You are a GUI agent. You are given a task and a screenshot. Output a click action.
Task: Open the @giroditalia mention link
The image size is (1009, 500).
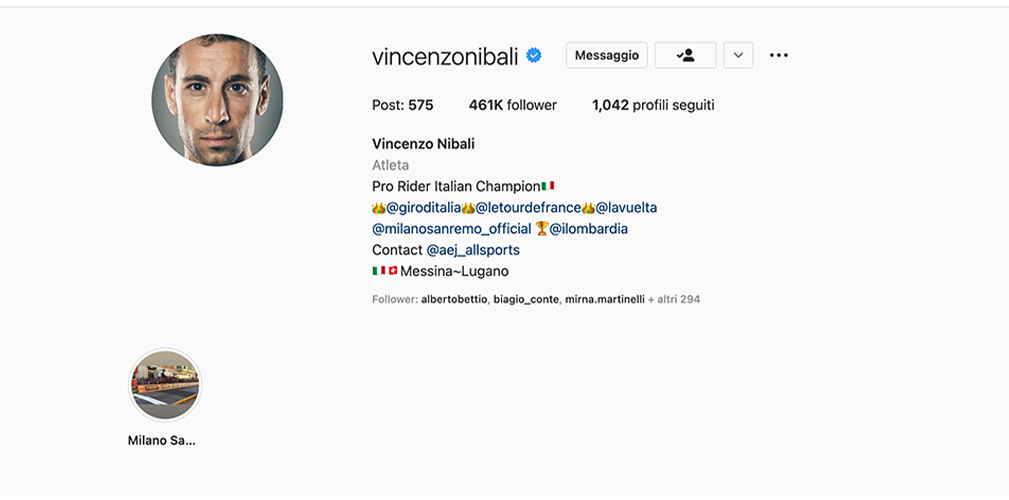(x=423, y=208)
